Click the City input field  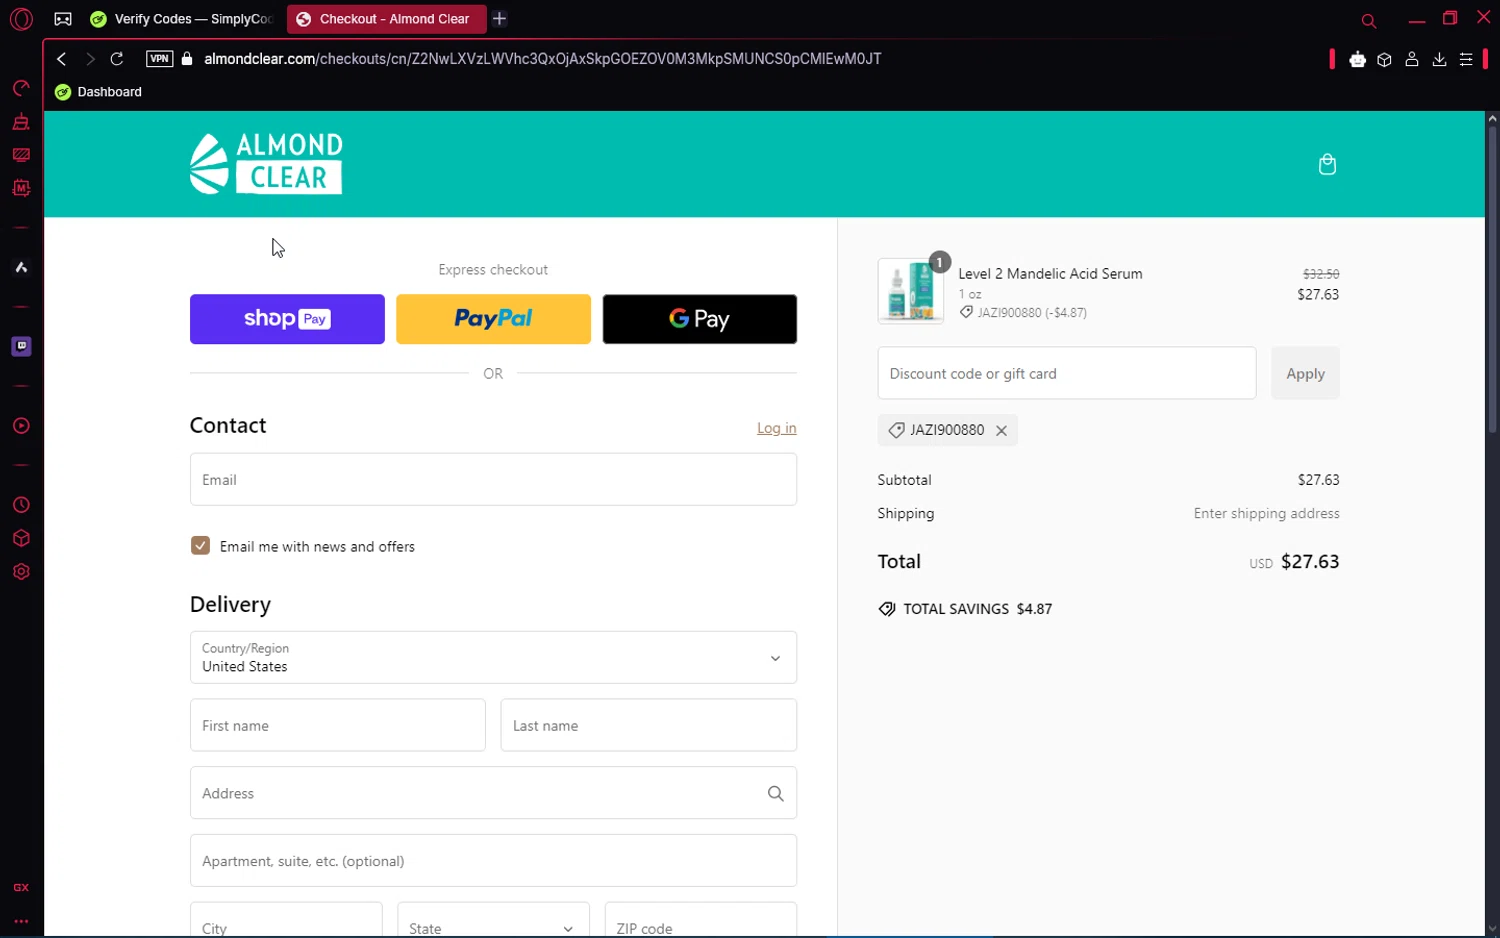pos(286,920)
